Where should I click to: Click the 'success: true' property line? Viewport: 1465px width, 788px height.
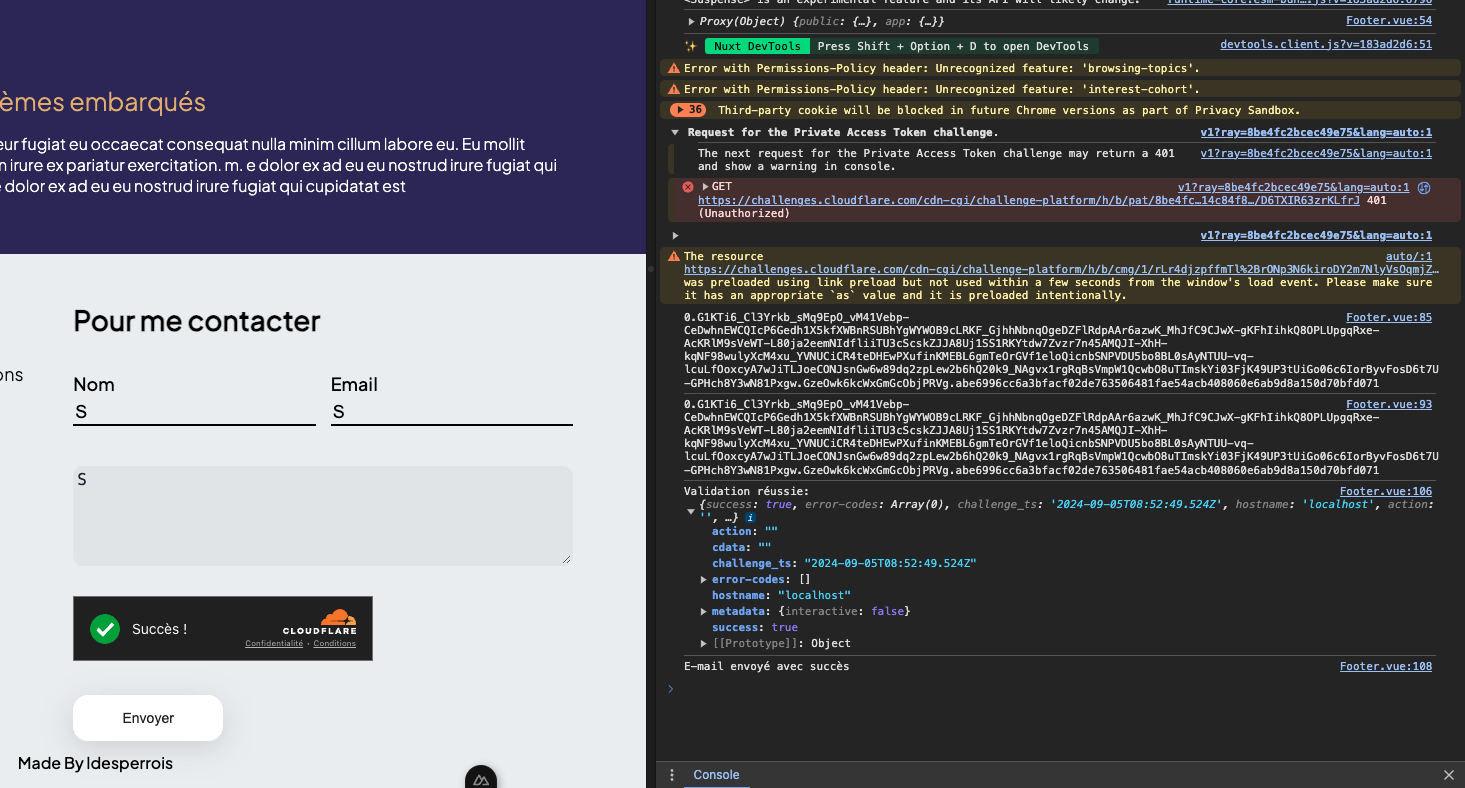pos(755,627)
